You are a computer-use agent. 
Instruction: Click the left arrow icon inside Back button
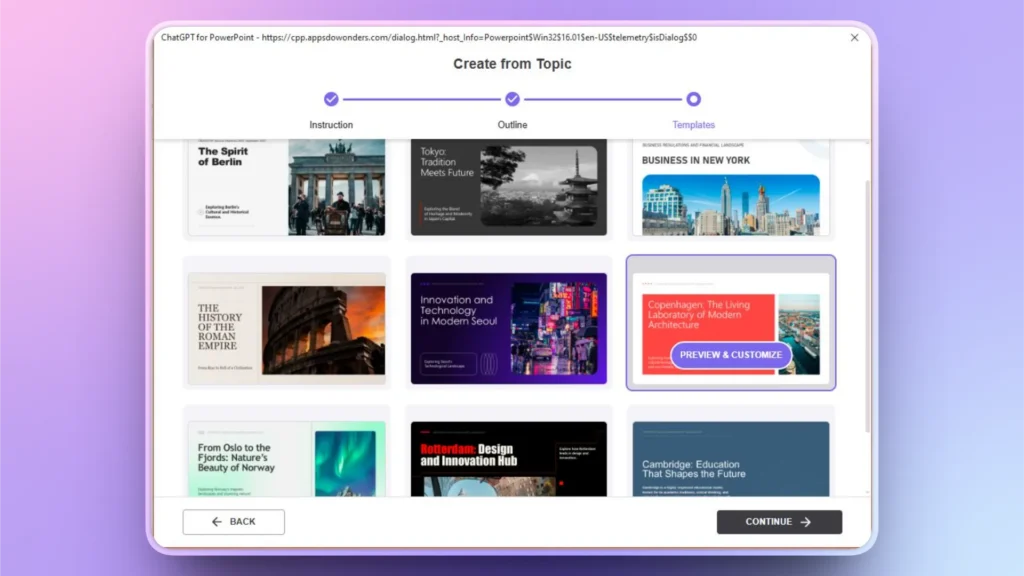pos(218,521)
